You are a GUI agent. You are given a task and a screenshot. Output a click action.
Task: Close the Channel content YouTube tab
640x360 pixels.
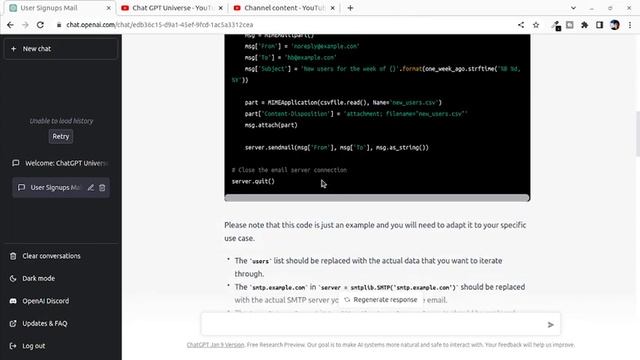click(332, 8)
